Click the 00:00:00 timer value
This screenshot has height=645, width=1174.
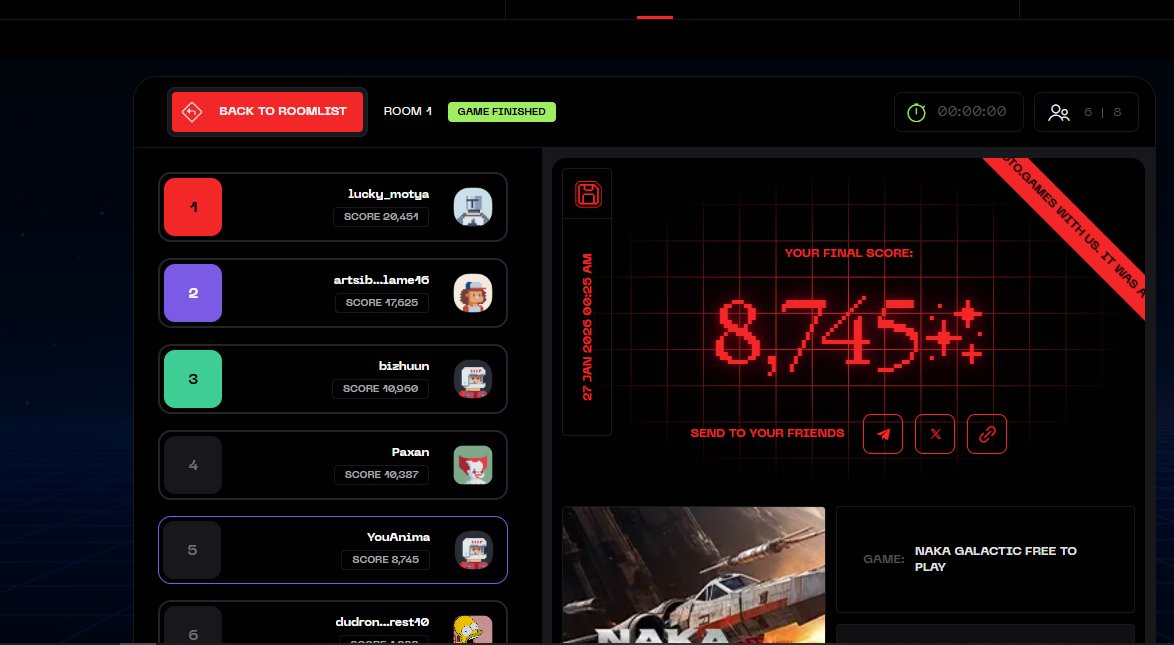pyautogui.click(x=972, y=112)
